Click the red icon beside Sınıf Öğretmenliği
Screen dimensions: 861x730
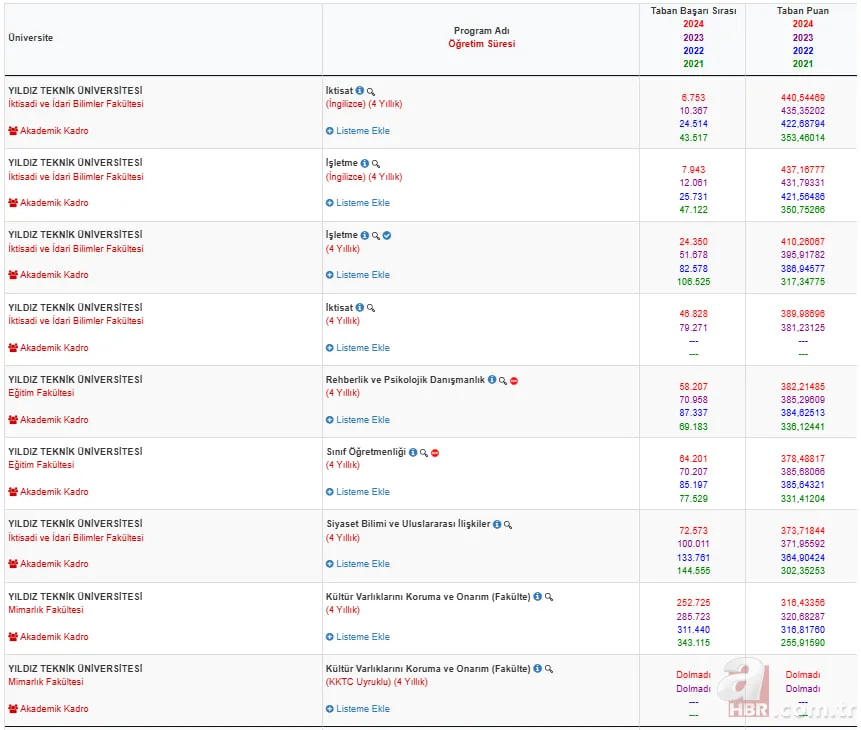pyautogui.click(x=435, y=453)
